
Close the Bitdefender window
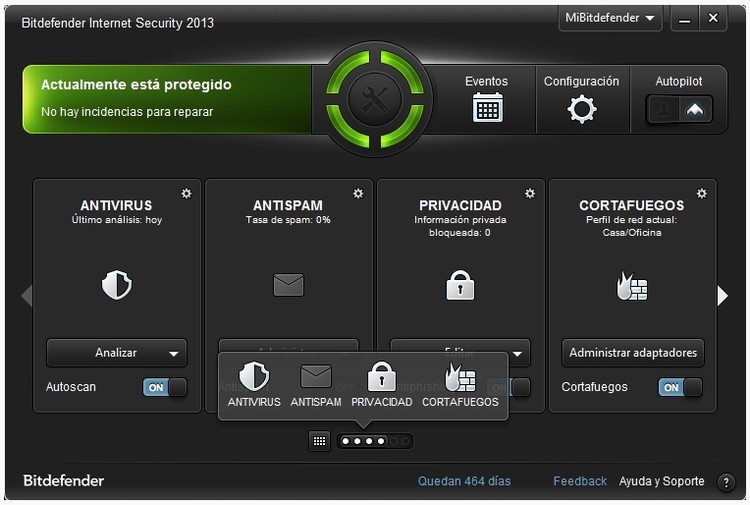coord(713,18)
